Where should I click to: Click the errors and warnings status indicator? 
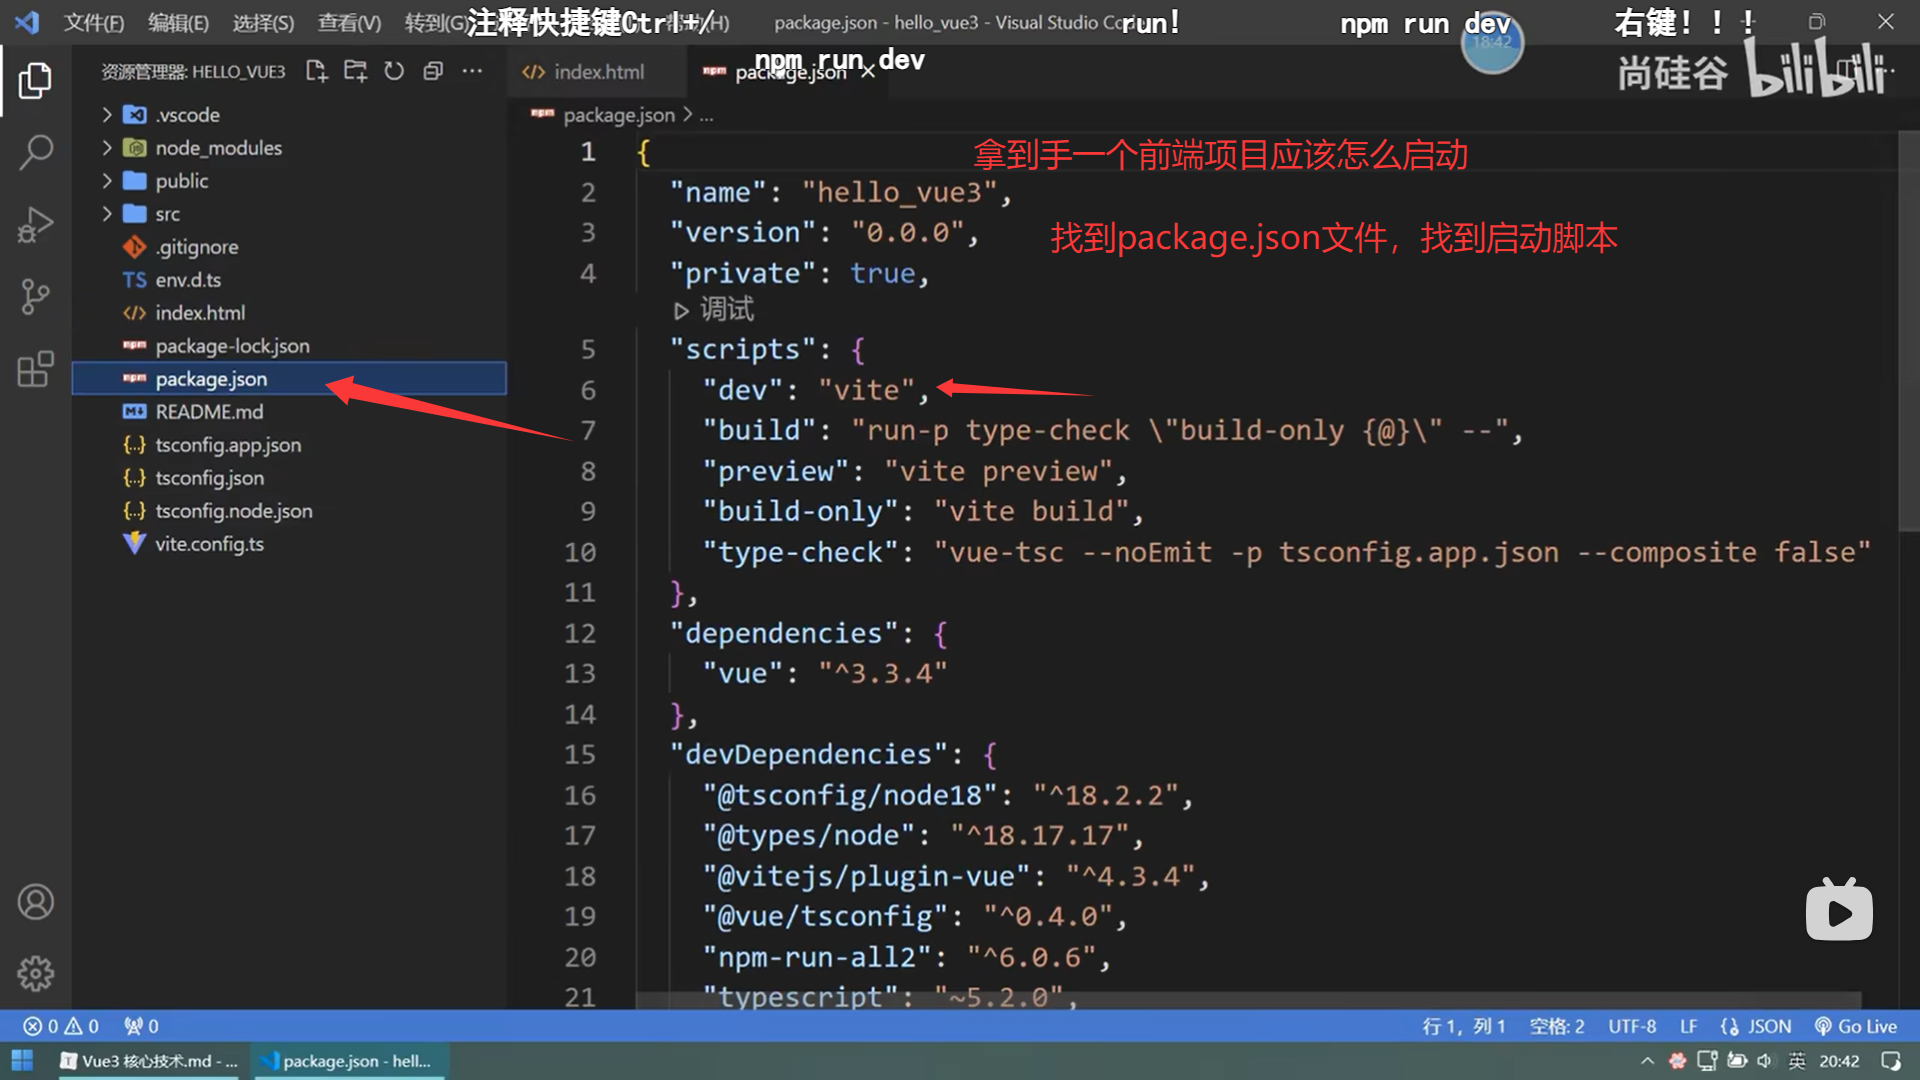(x=61, y=1026)
